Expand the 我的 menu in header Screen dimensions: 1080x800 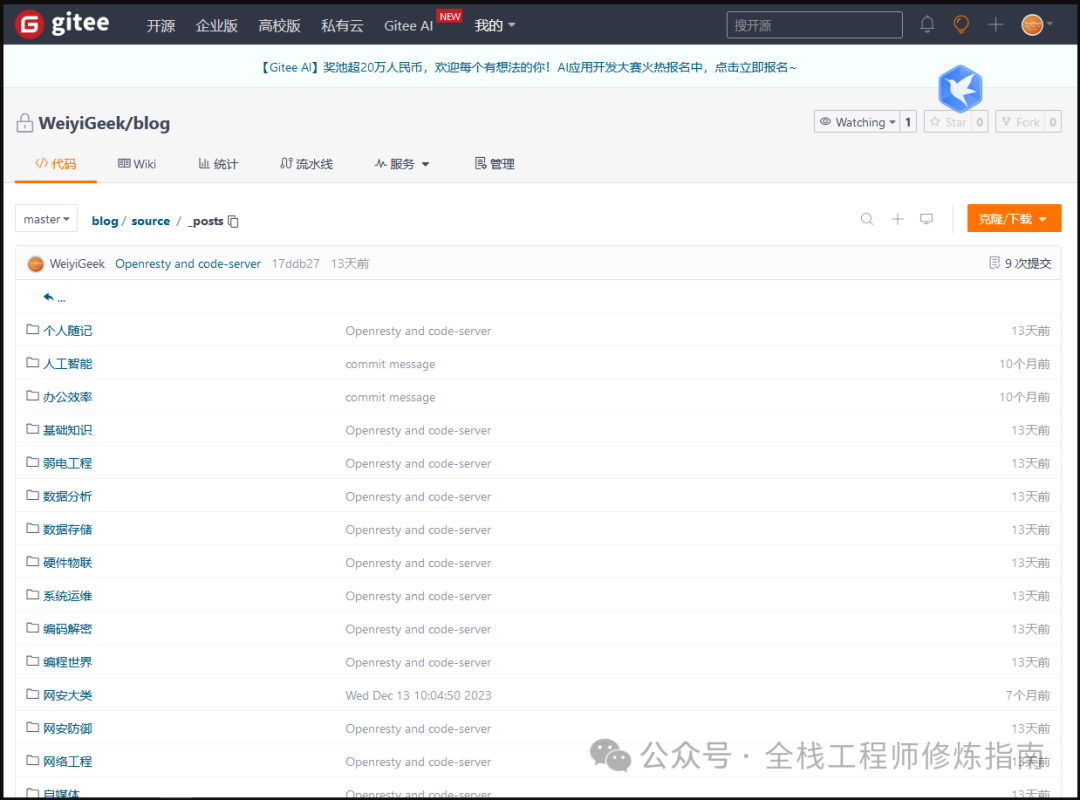495,25
